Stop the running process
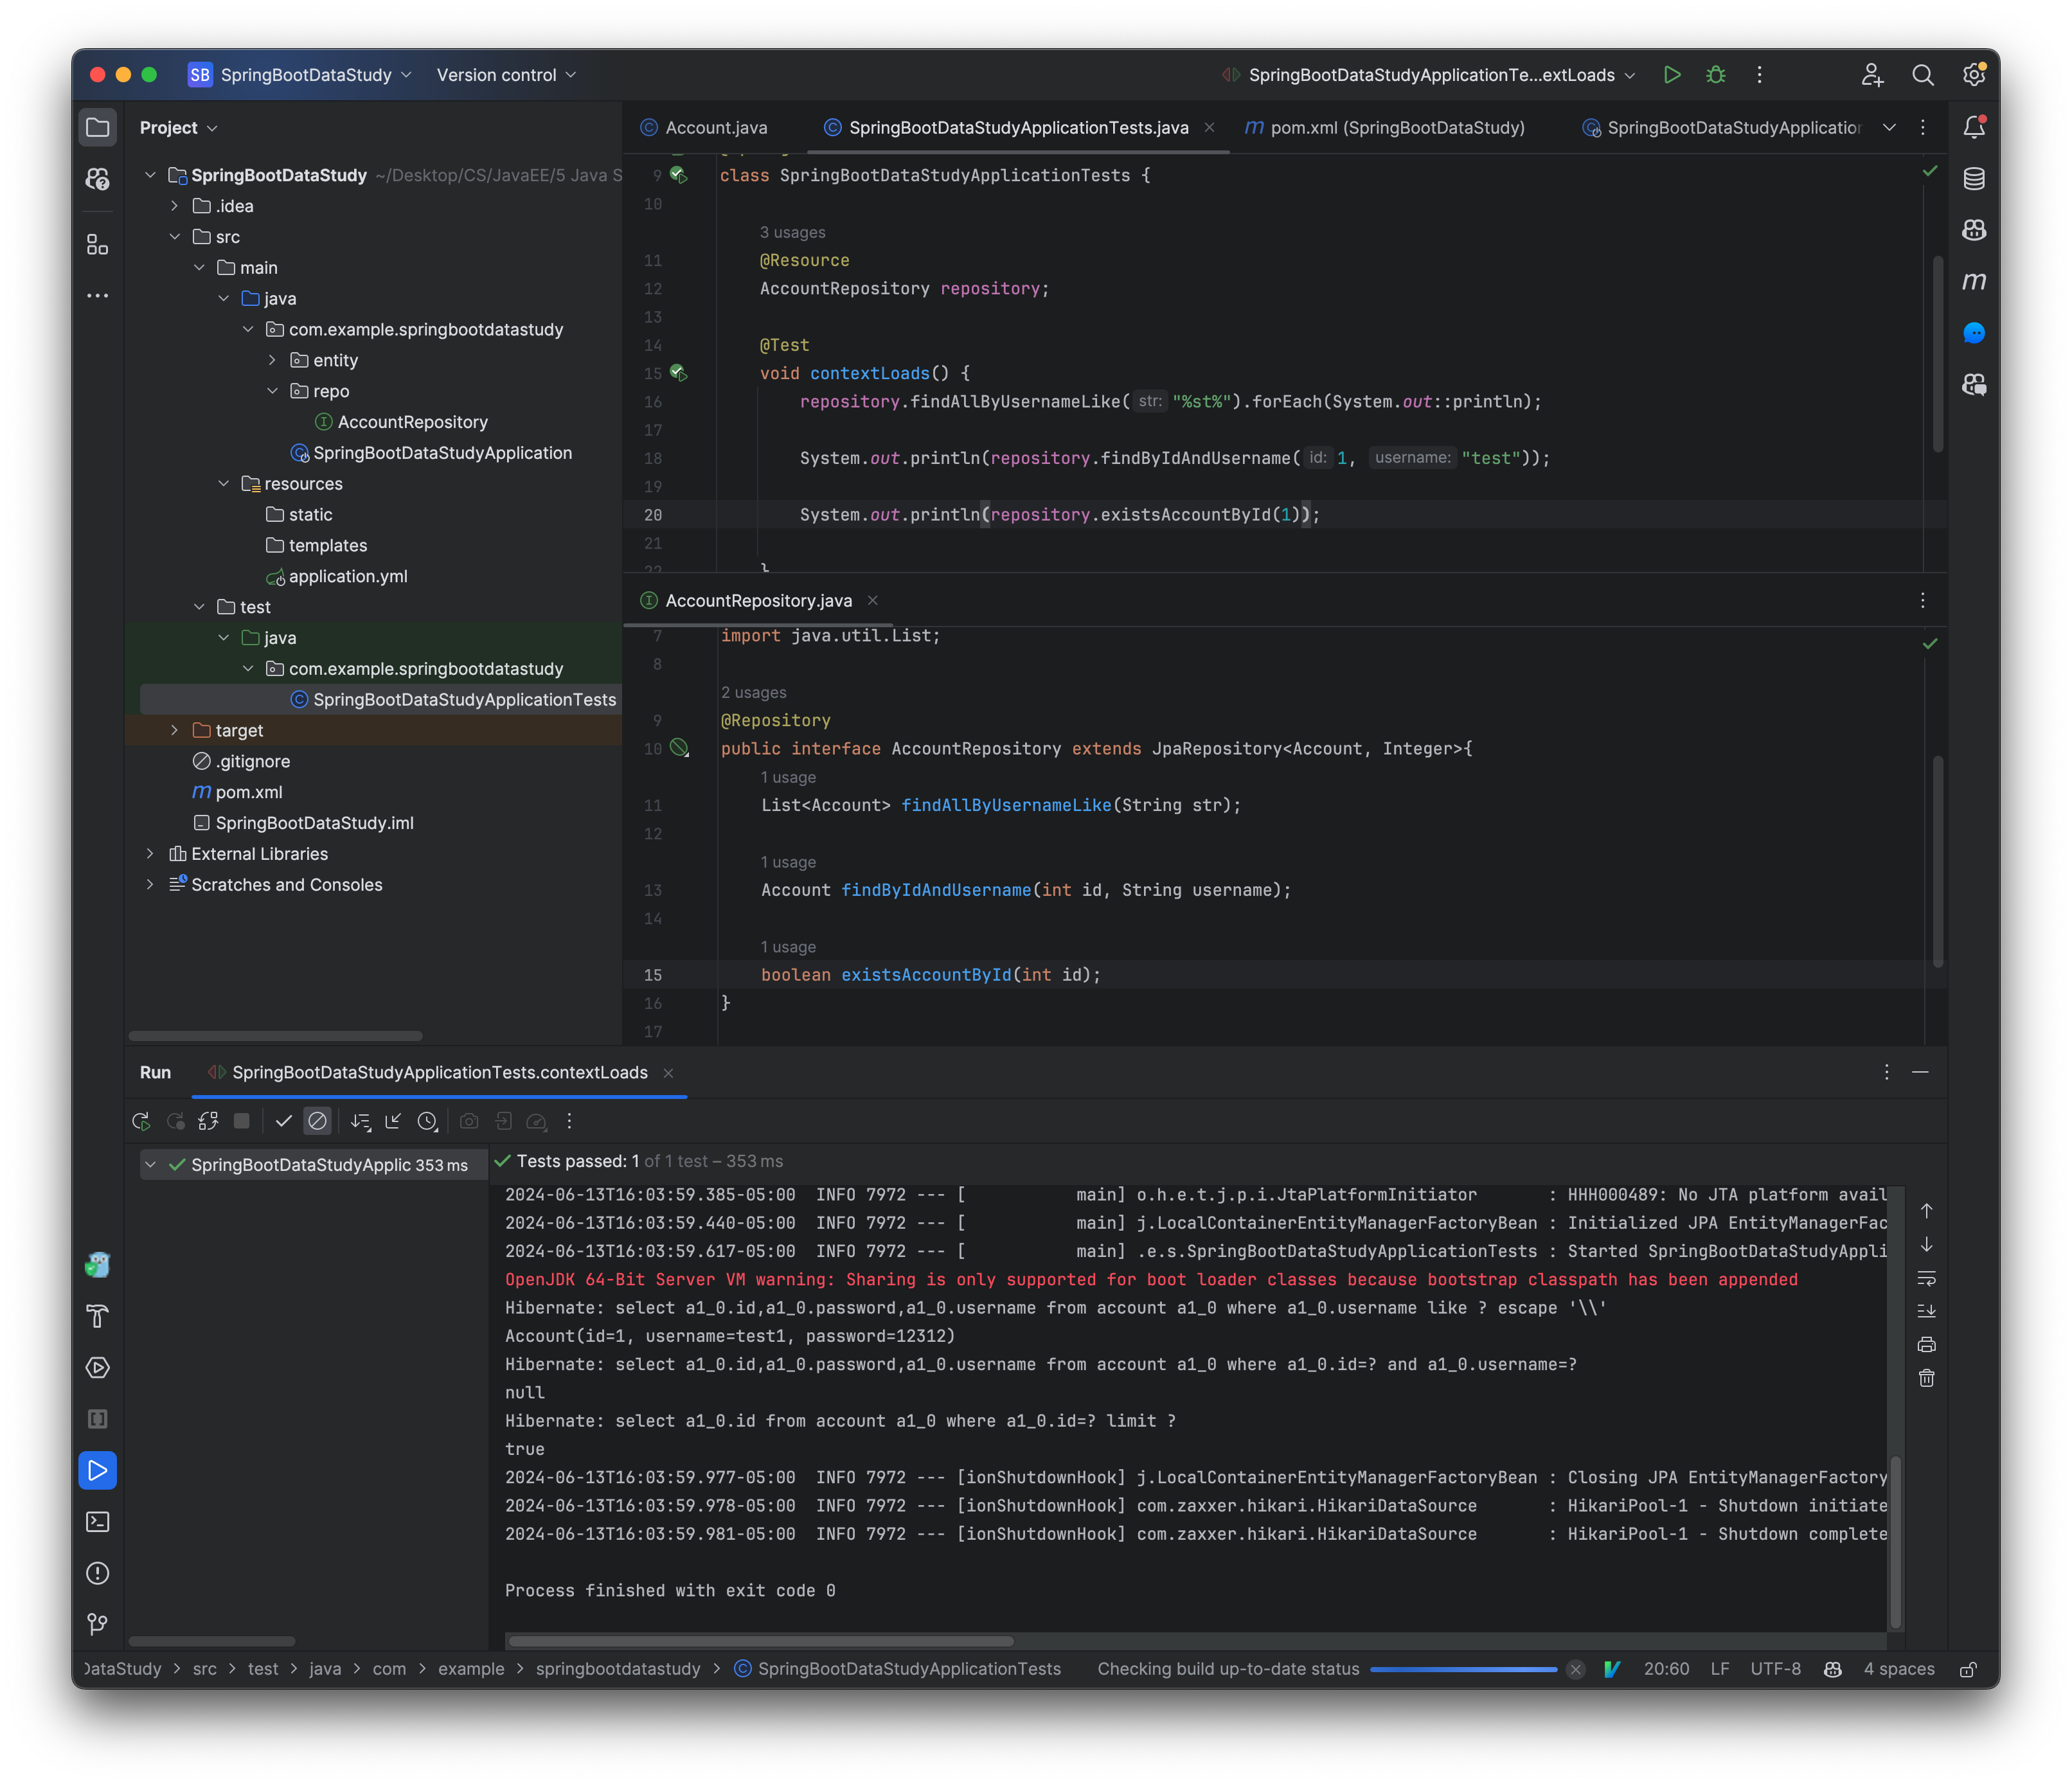2072x1784 pixels. click(241, 1121)
